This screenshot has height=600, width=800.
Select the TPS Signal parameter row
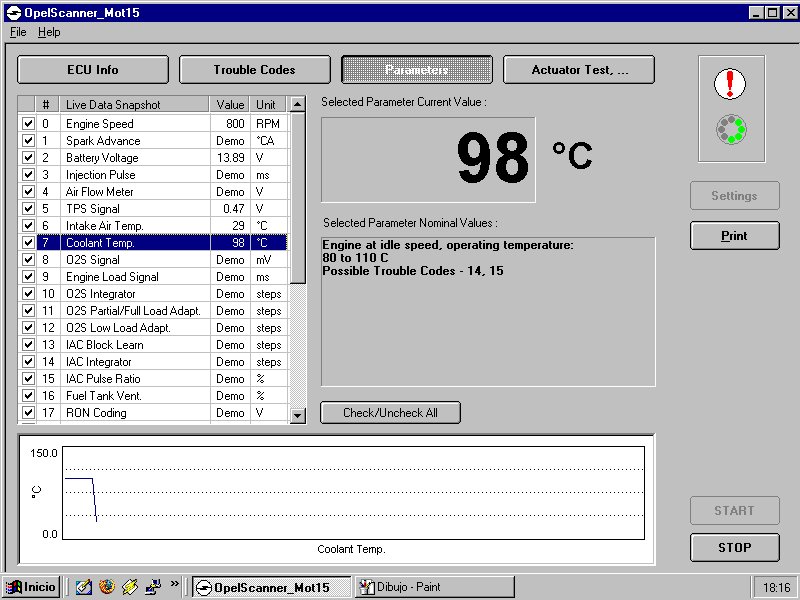click(x=153, y=209)
